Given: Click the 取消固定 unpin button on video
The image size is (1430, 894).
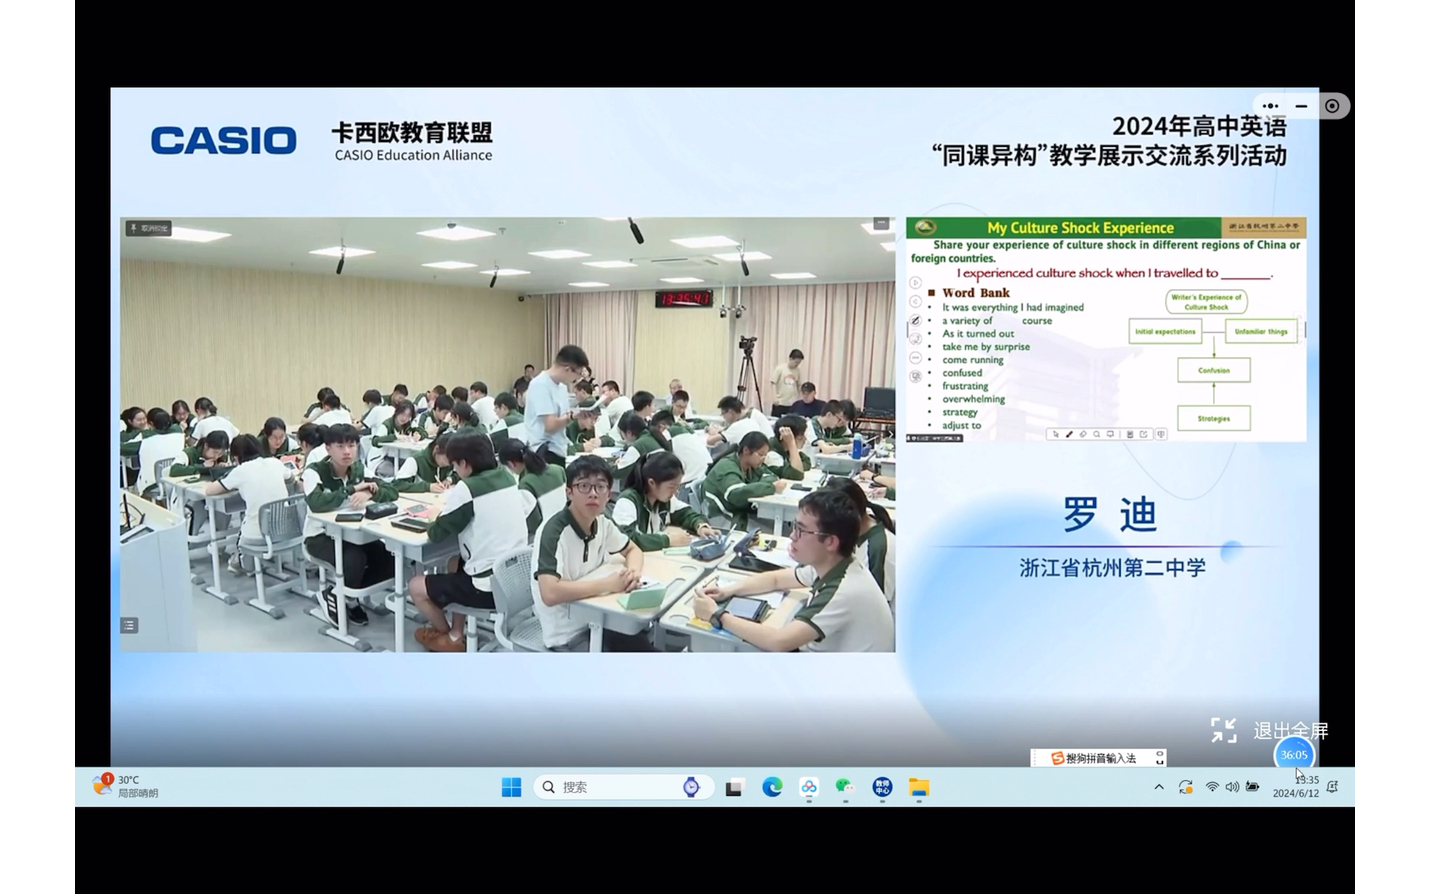Looking at the screenshot, I should [x=149, y=229].
